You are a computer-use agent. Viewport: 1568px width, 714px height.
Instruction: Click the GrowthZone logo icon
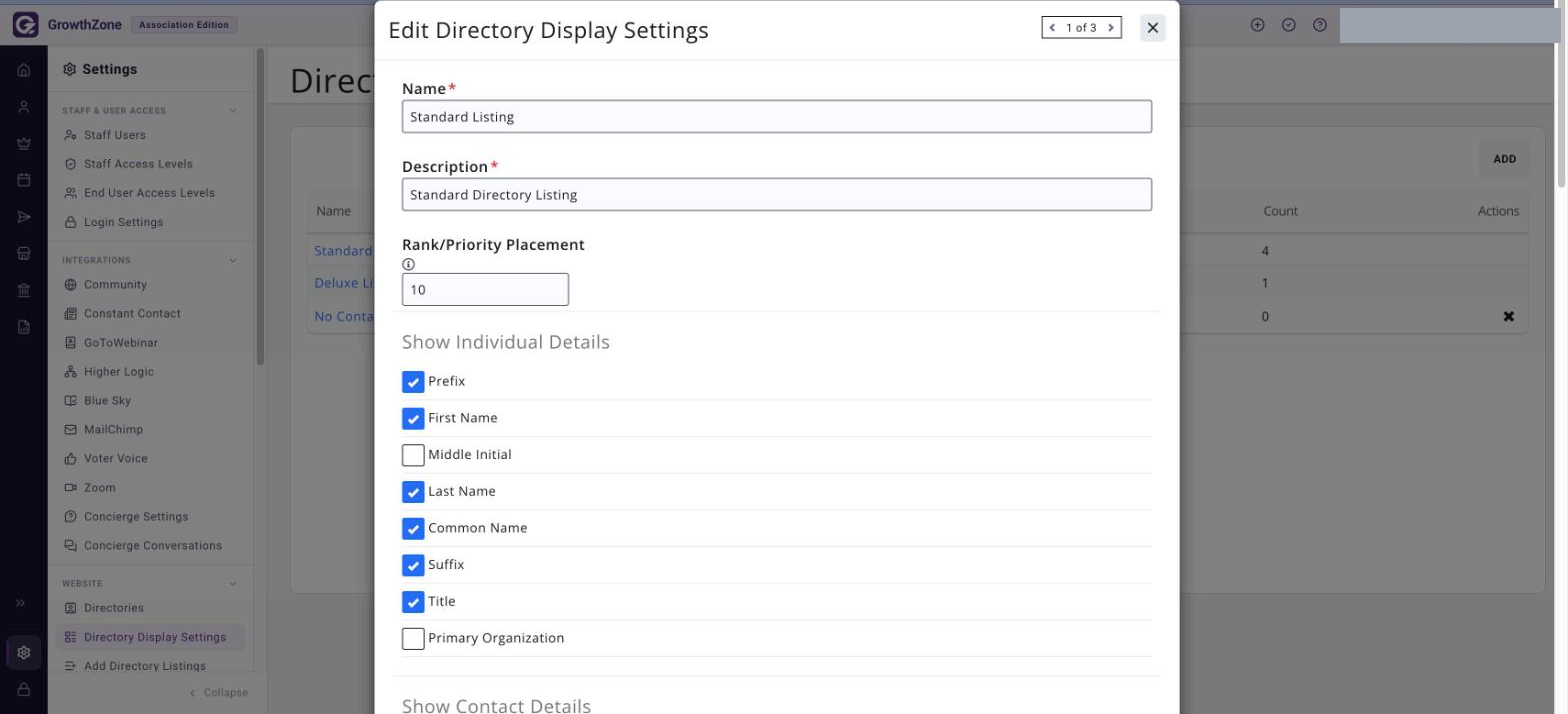pyautogui.click(x=25, y=25)
